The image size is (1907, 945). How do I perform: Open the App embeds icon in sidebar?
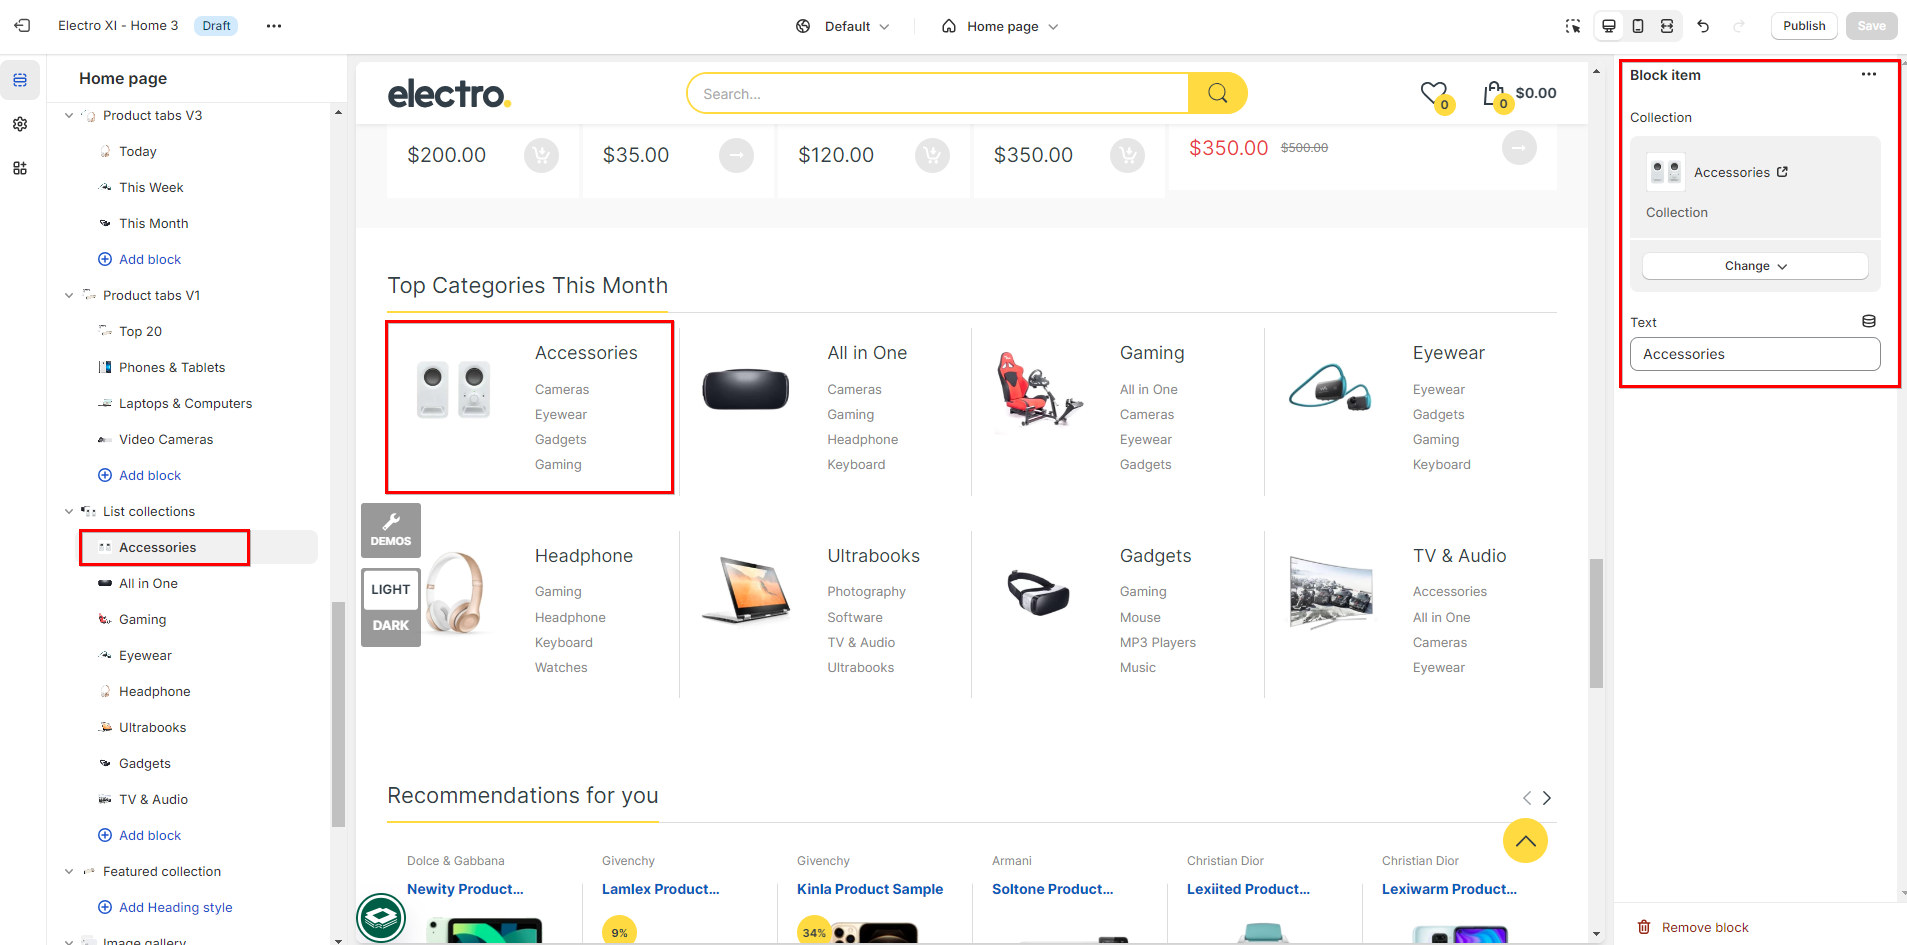20,168
